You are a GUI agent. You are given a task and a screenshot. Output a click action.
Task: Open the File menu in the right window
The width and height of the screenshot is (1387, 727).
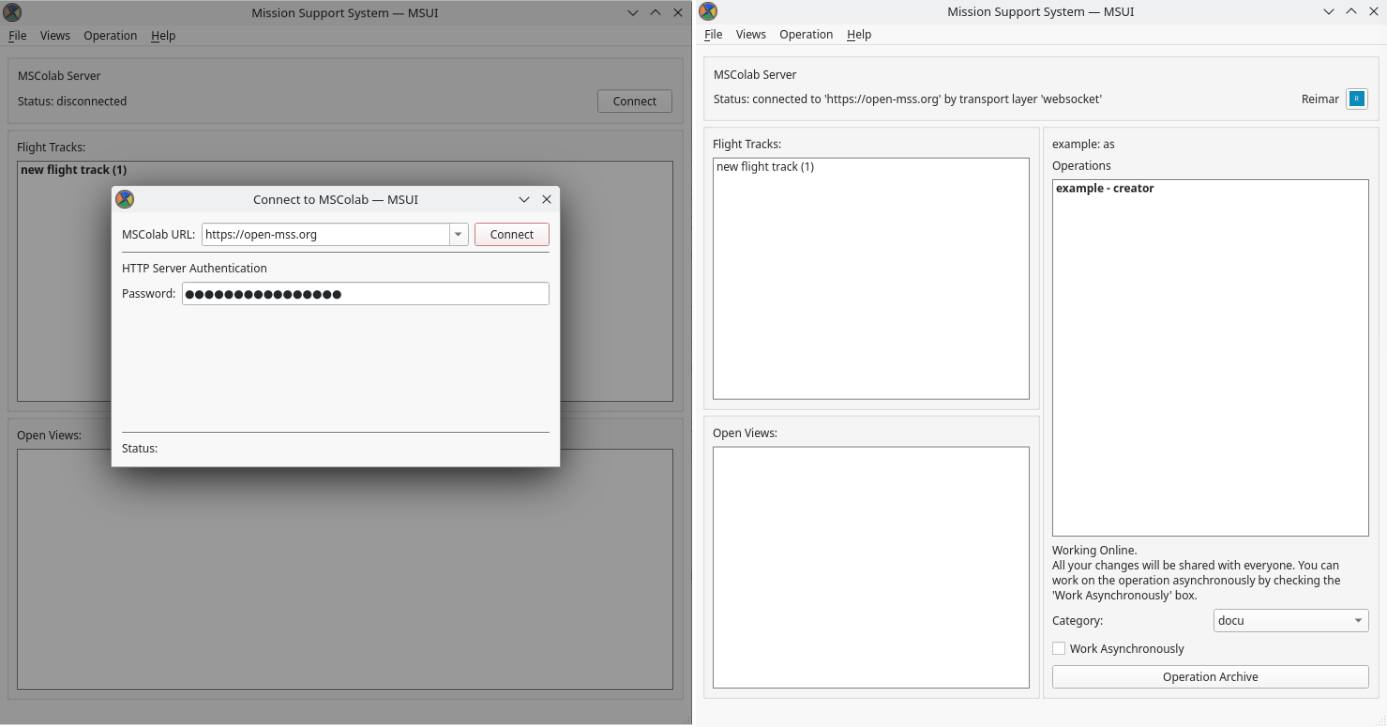pos(713,34)
